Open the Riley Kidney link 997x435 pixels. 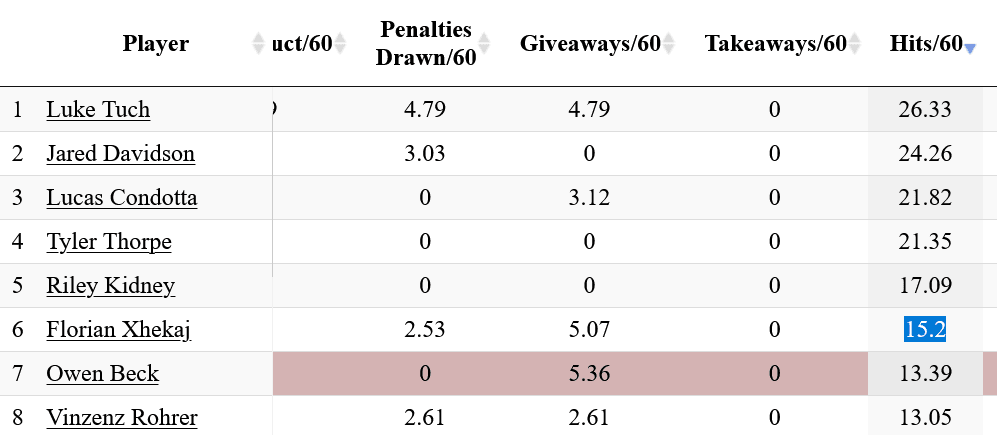pos(110,286)
